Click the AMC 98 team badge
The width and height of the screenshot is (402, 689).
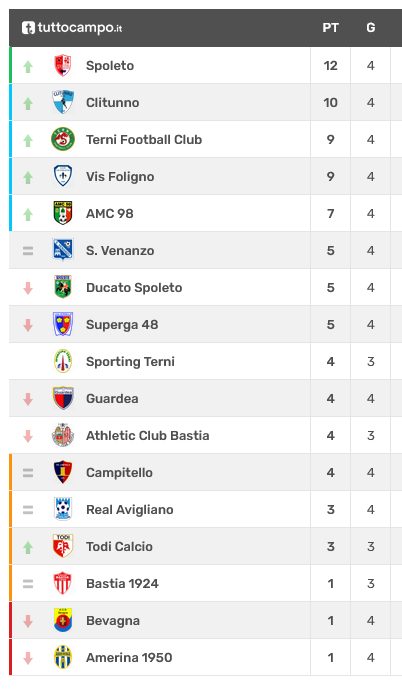point(63,213)
